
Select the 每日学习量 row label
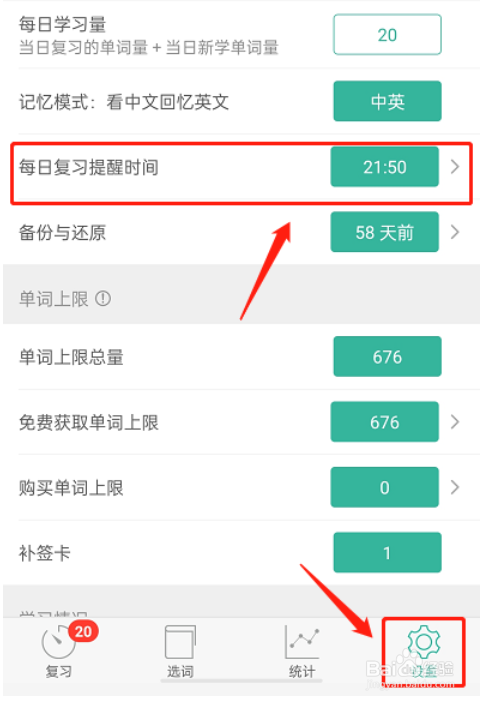(62, 24)
